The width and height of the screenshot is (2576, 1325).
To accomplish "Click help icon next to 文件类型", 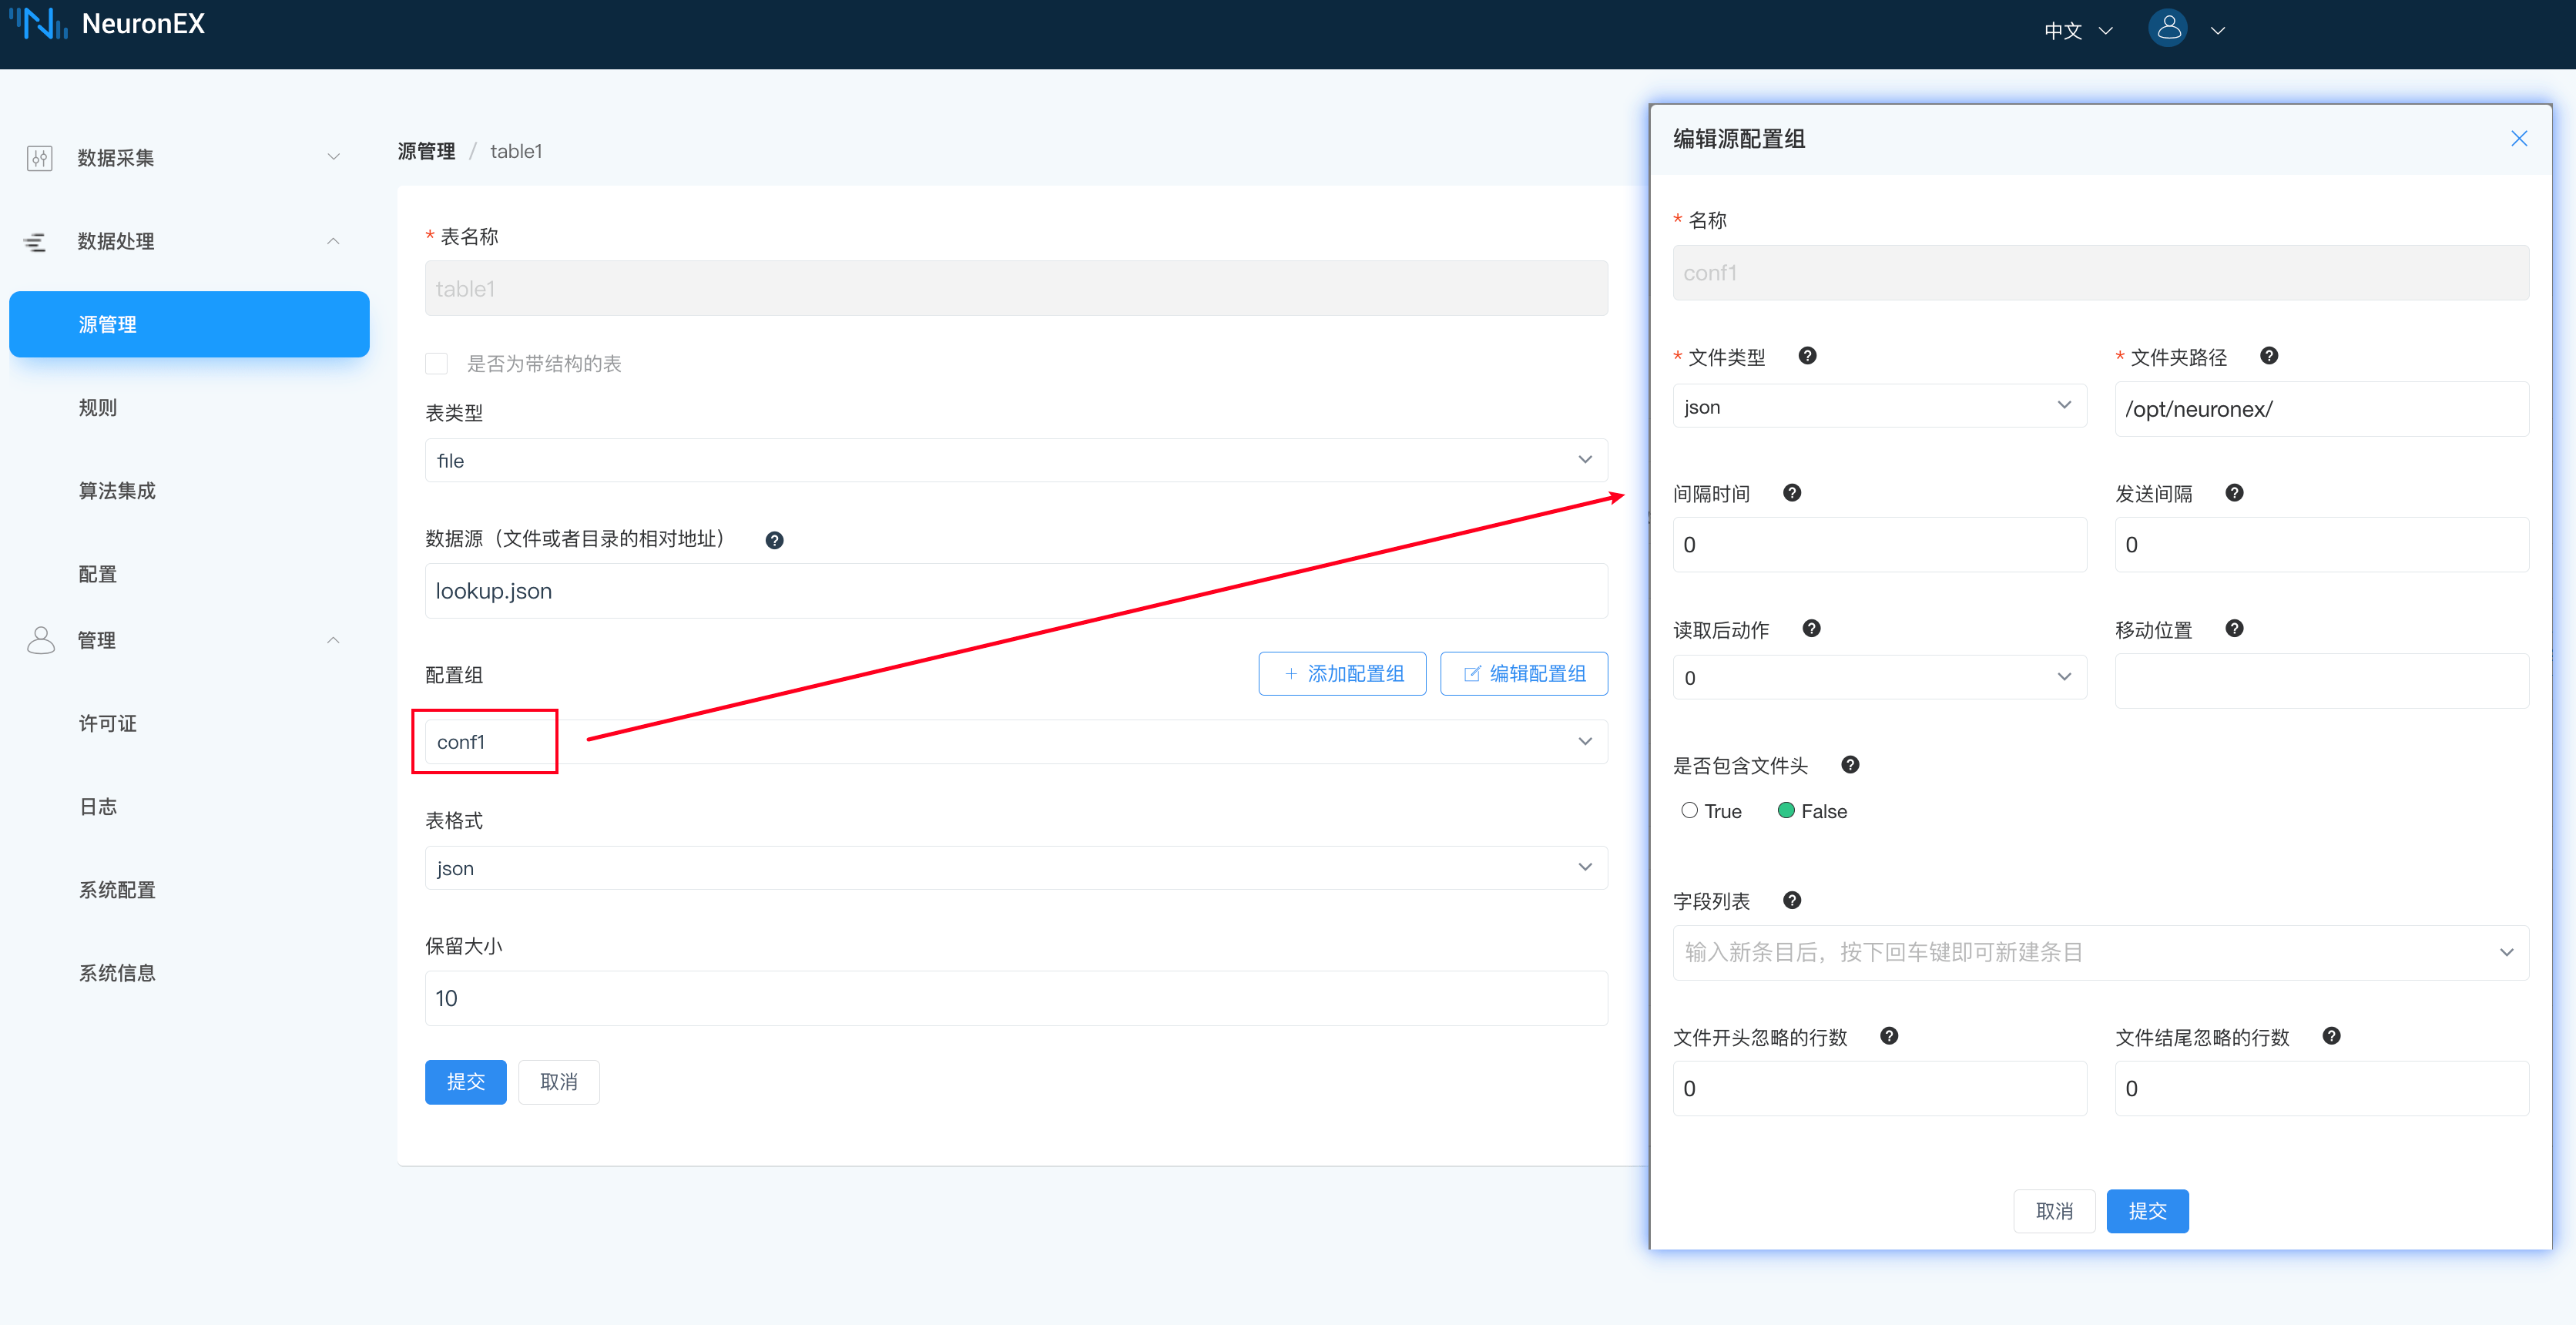I will (1807, 356).
